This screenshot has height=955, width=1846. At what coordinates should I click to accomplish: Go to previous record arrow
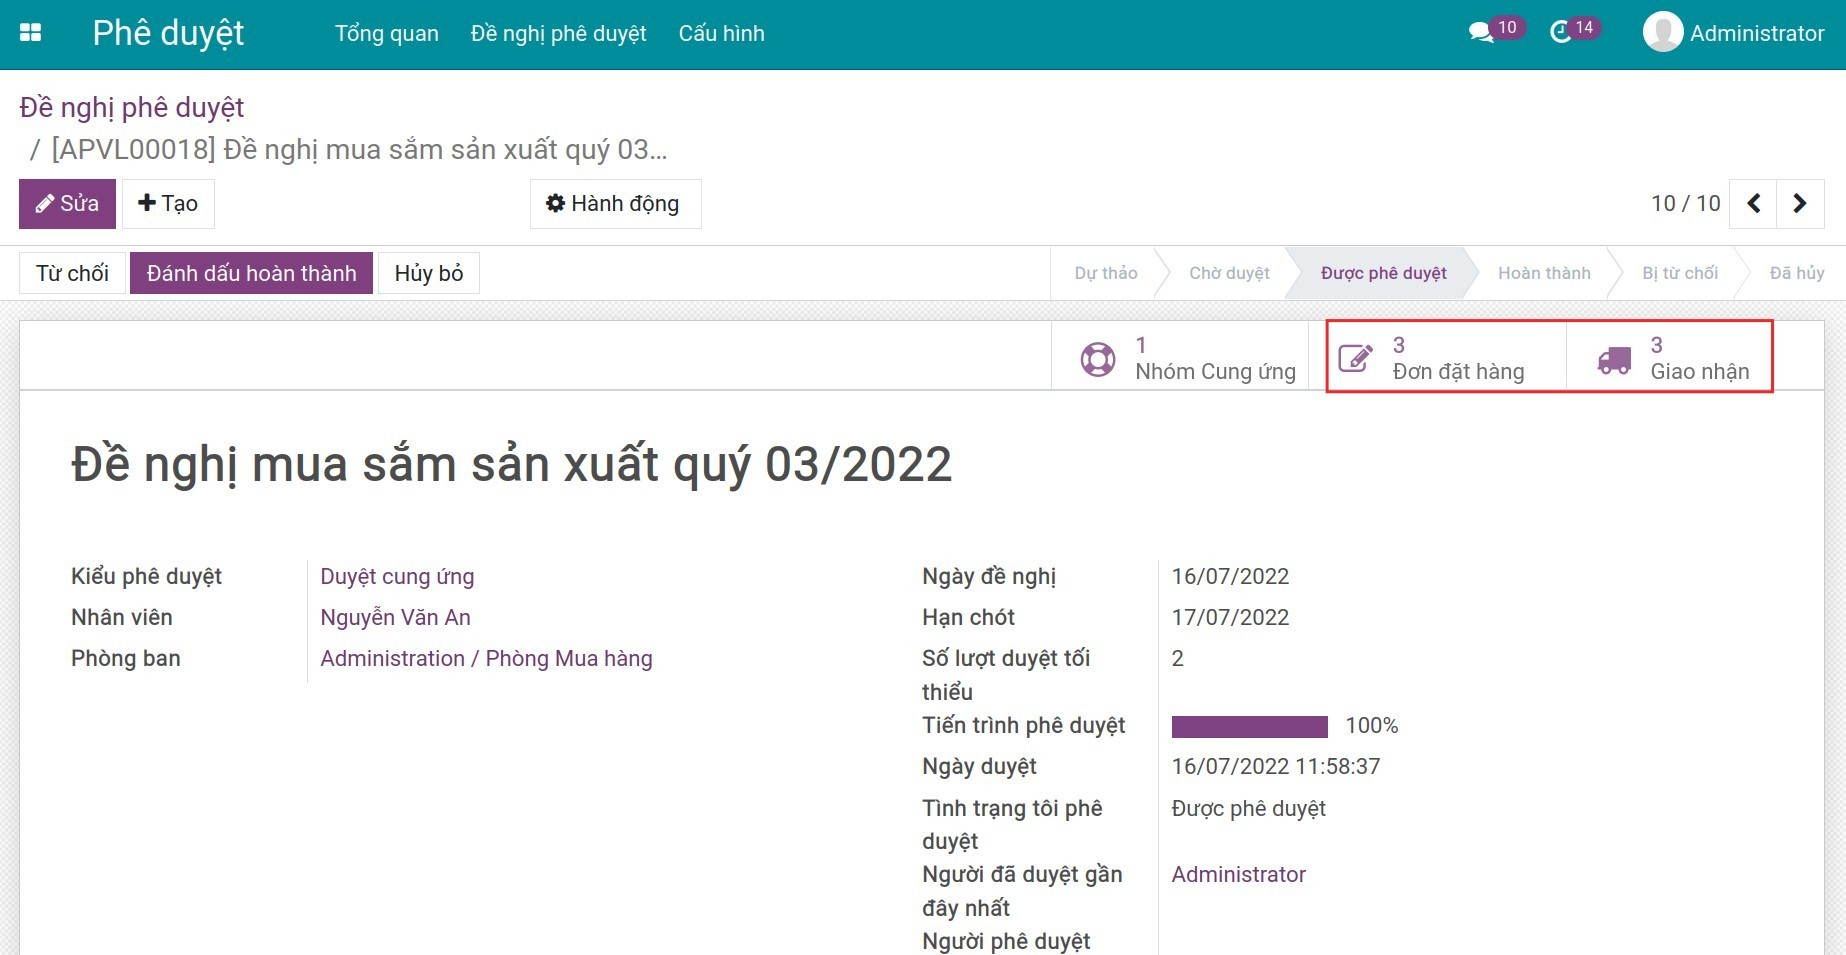[1754, 204]
